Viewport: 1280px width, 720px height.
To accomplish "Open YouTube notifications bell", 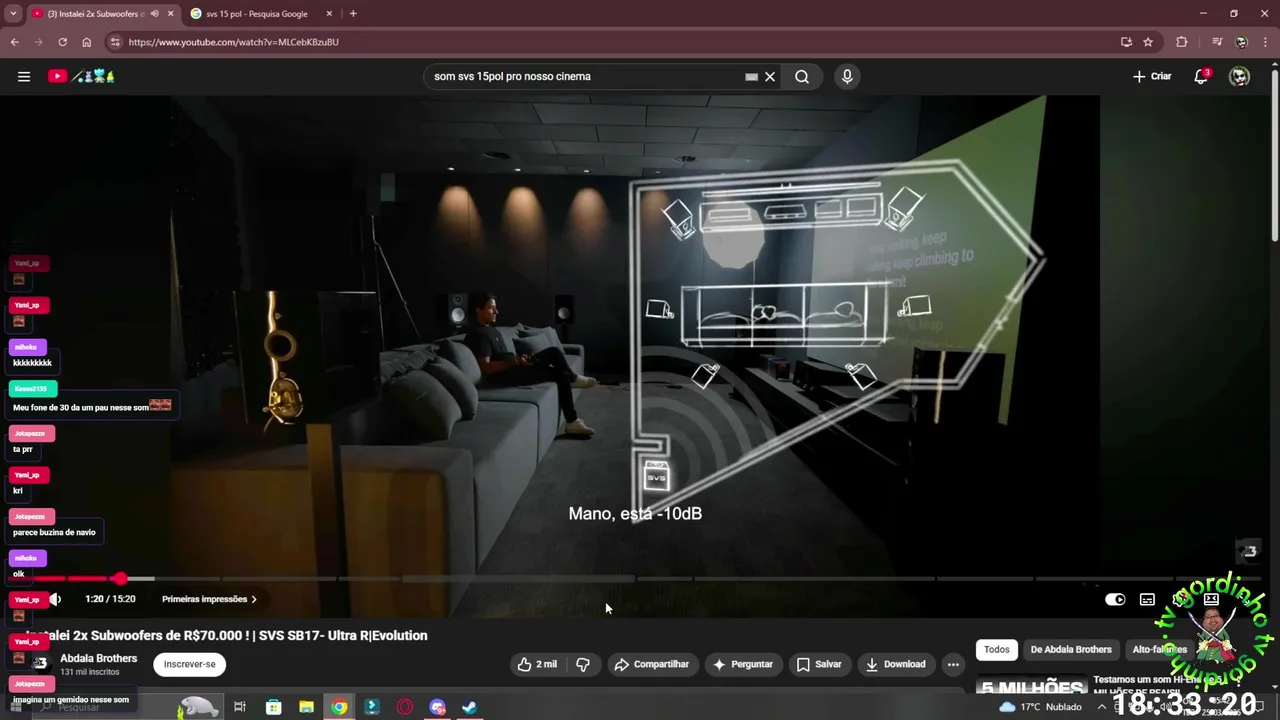I will click(x=1202, y=76).
